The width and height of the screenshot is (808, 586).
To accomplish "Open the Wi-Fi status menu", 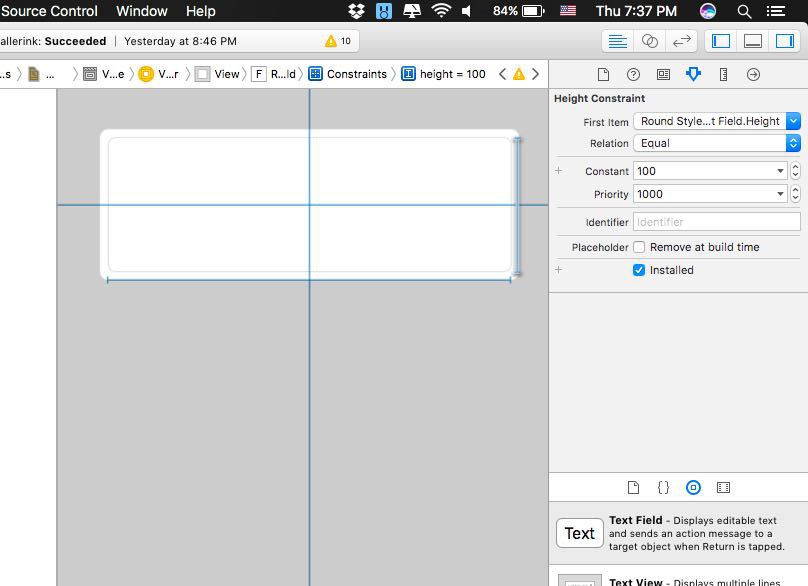I will (x=441, y=11).
